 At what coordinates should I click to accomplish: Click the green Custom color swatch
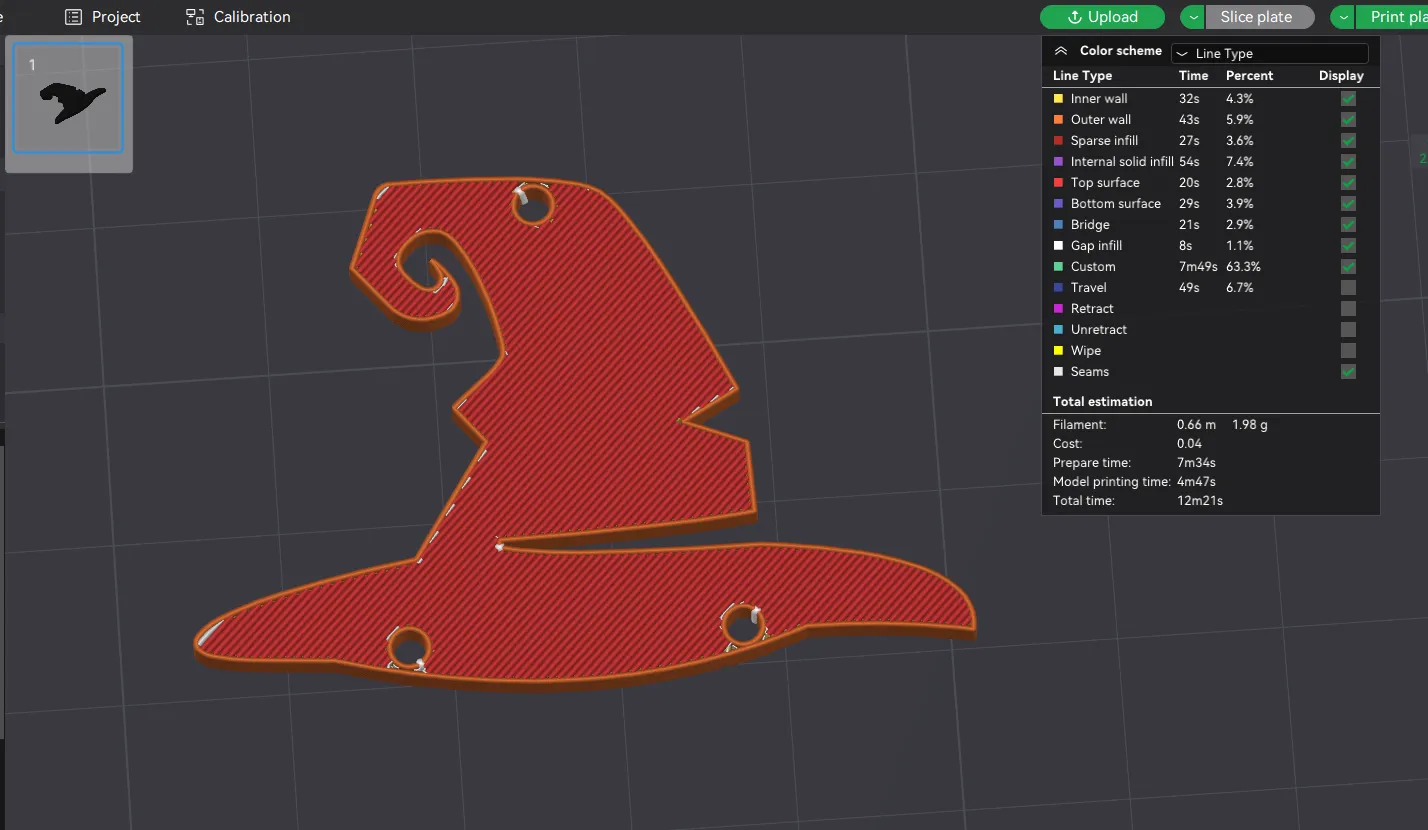[1058, 267]
